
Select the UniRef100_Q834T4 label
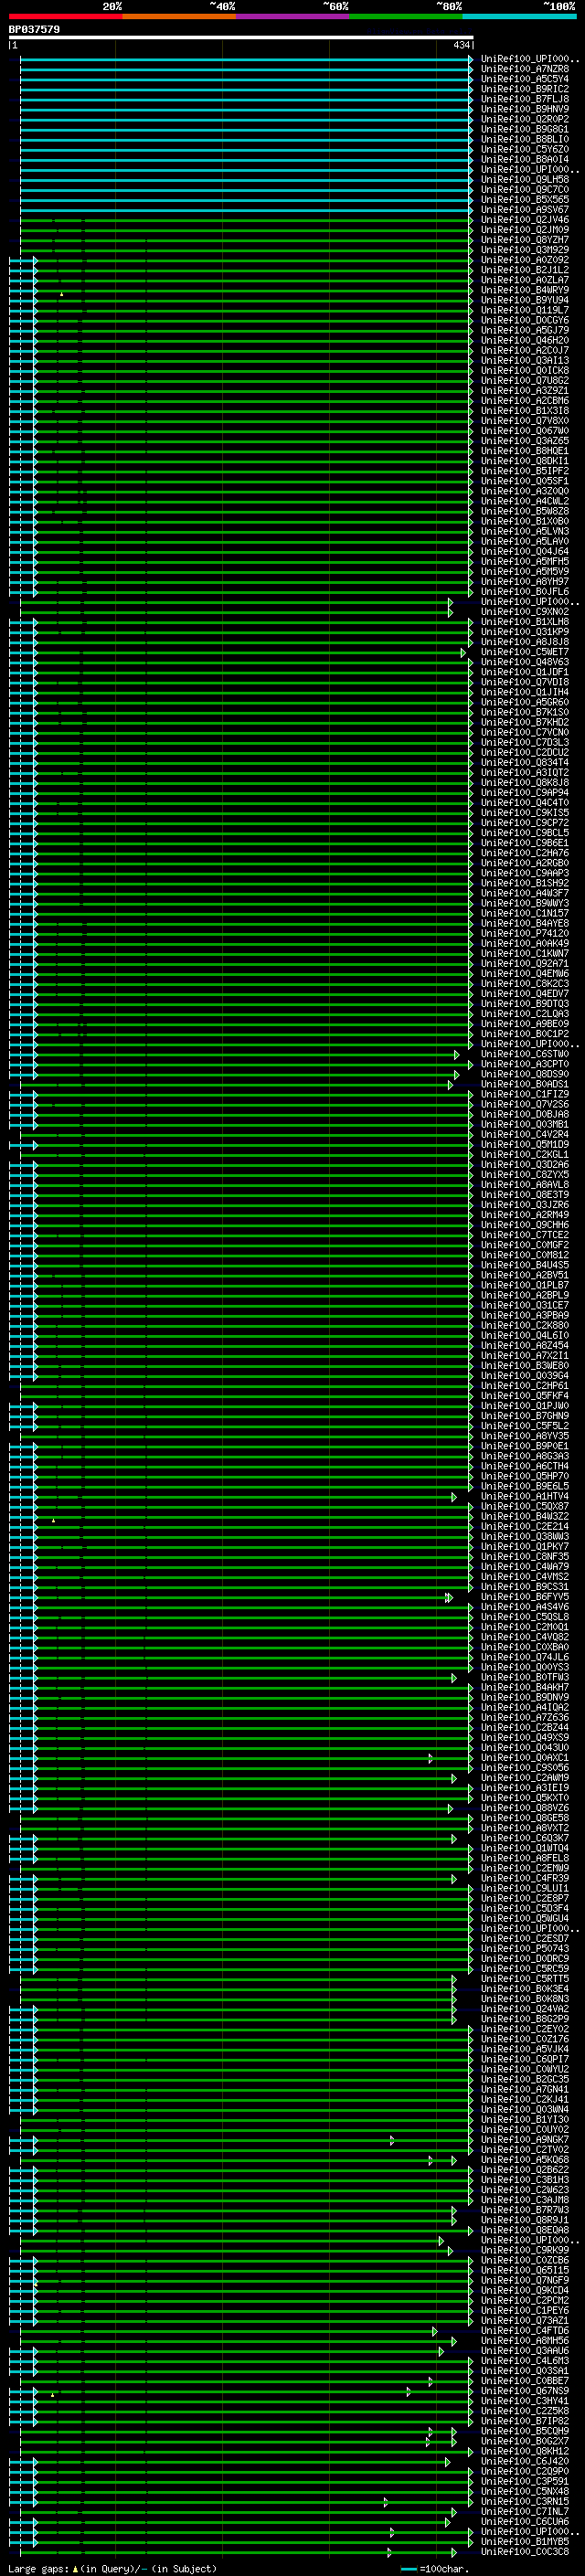pyautogui.click(x=525, y=763)
